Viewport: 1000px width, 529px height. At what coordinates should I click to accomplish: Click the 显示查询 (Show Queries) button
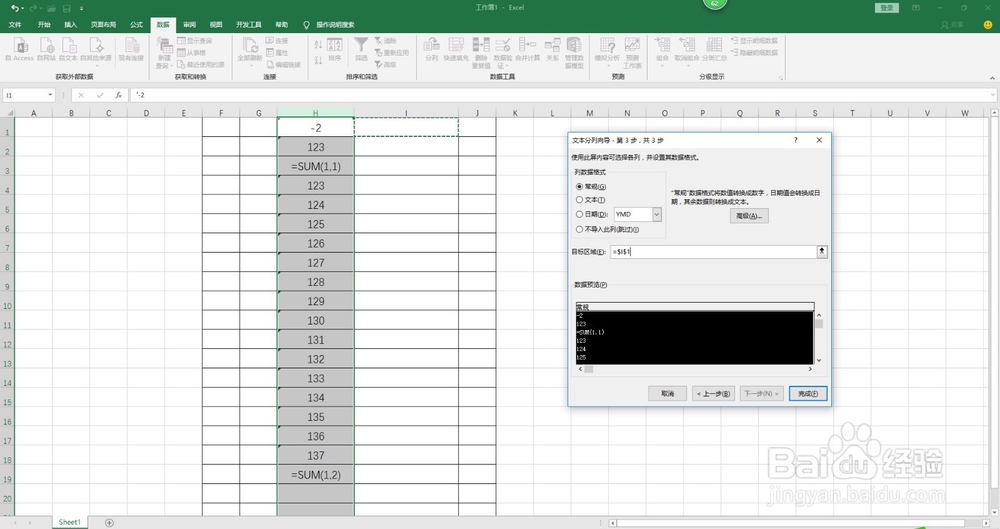[195, 40]
